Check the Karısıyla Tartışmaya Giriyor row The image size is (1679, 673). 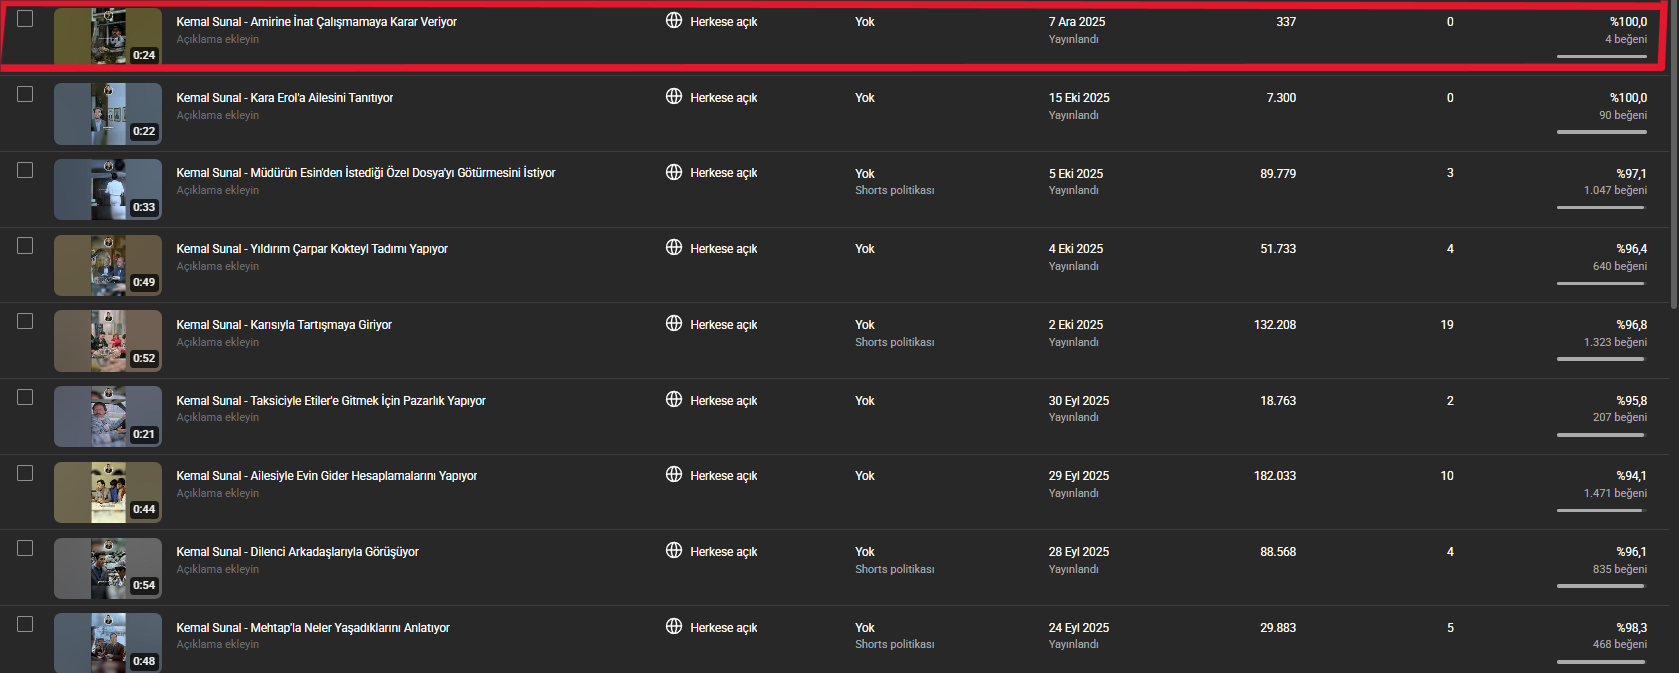tap(25, 321)
